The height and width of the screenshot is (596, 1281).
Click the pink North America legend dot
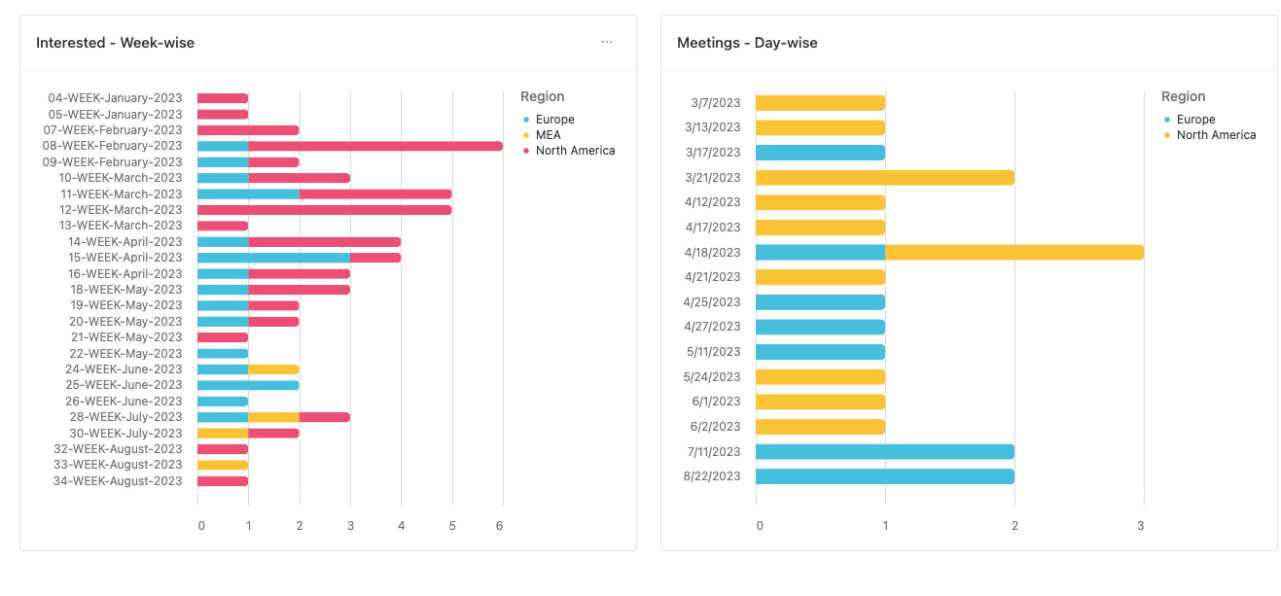(x=526, y=151)
